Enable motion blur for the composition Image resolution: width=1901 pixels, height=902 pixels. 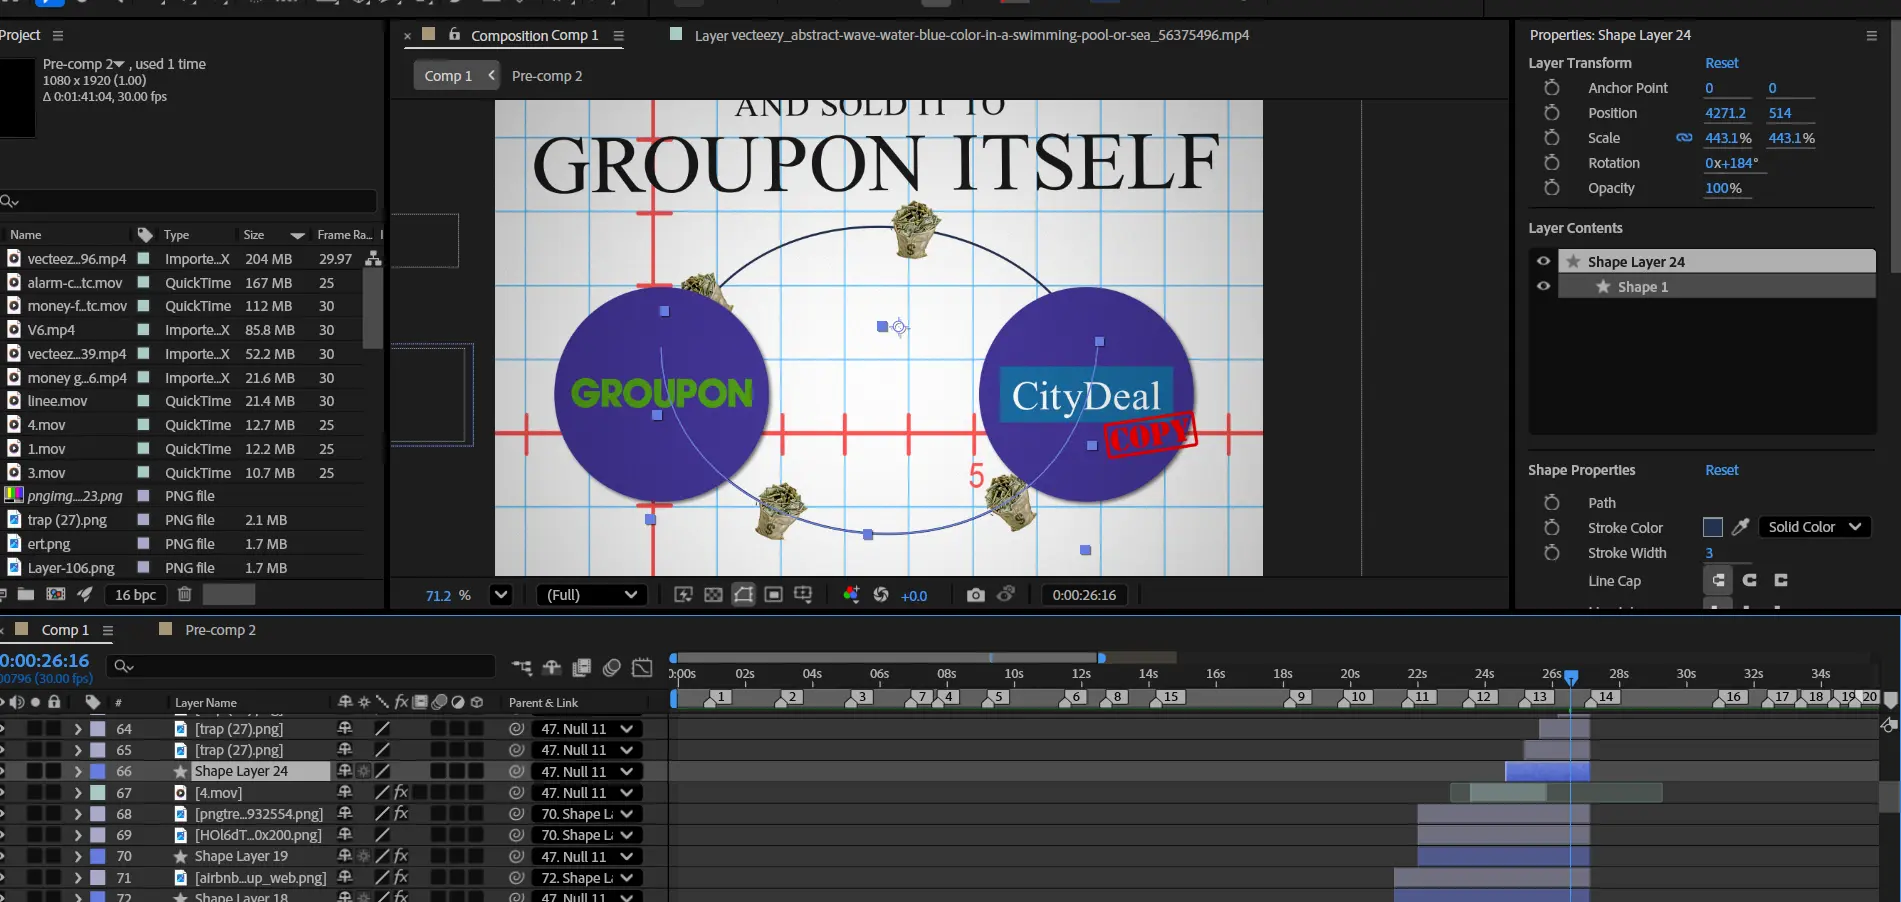tap(612, 667)
